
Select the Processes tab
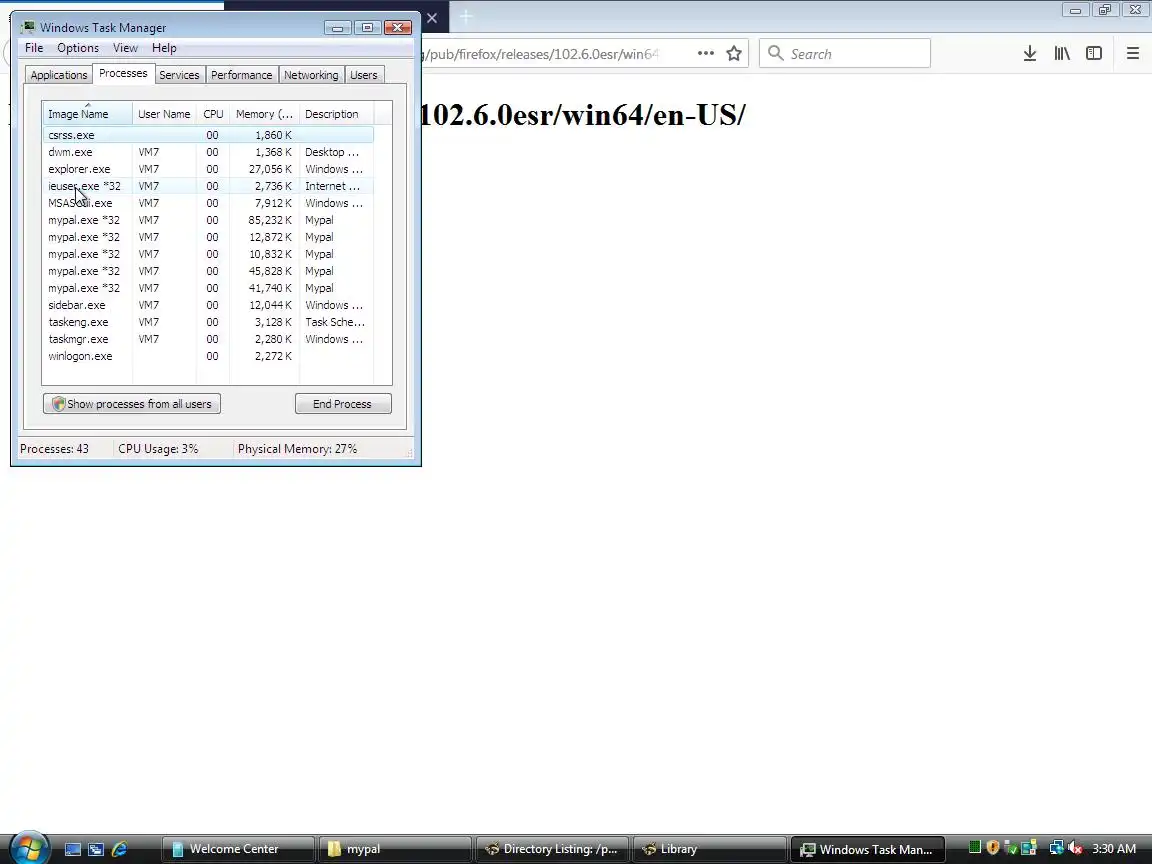click(123, 73)
